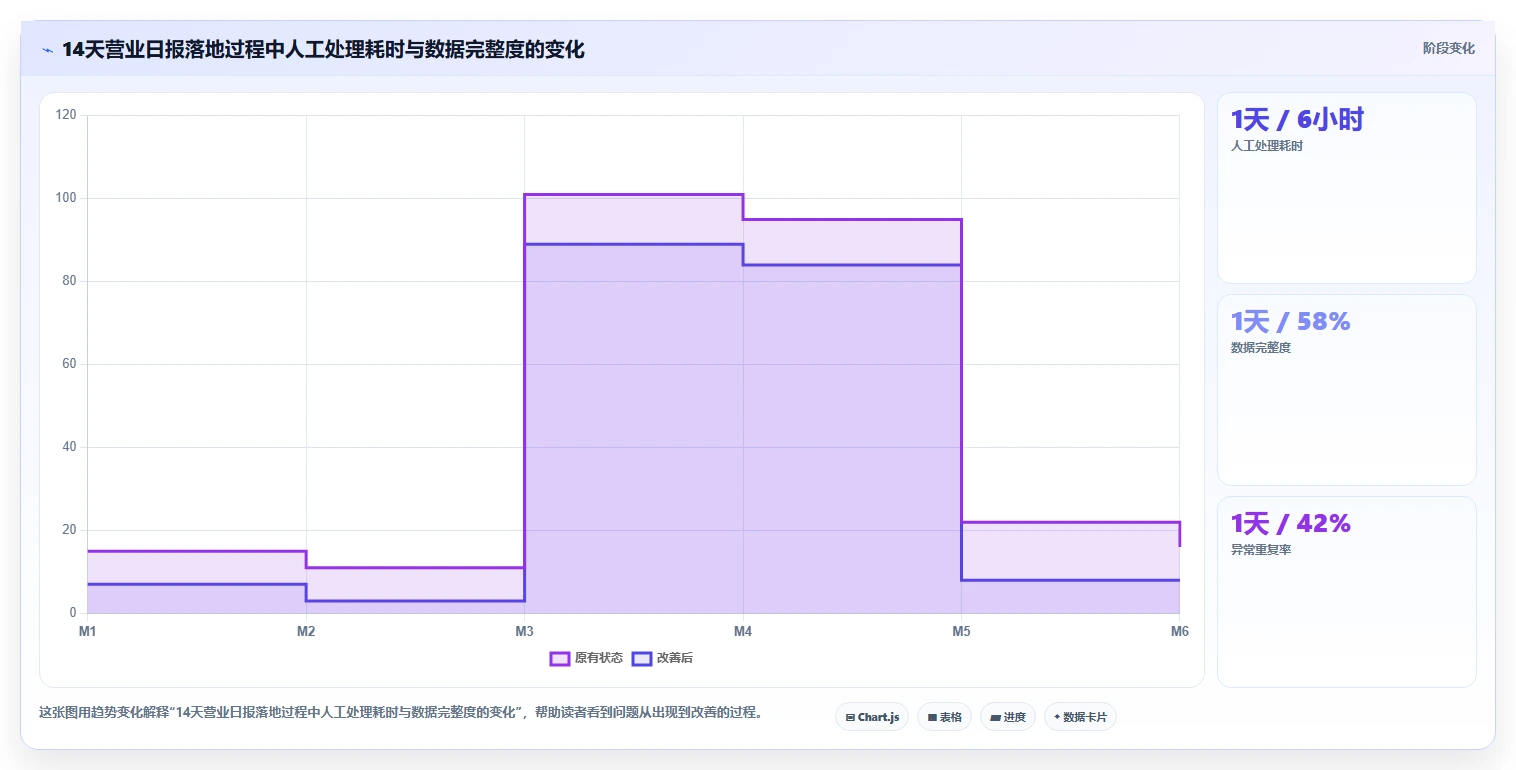Click the M3 axis label

click(x=524, y=631)
